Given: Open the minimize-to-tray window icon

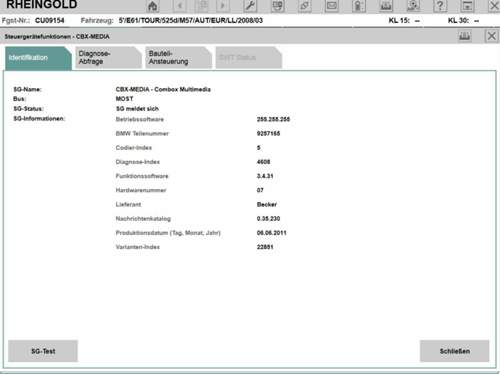Looking at the screenshot, I should point(467,6).
